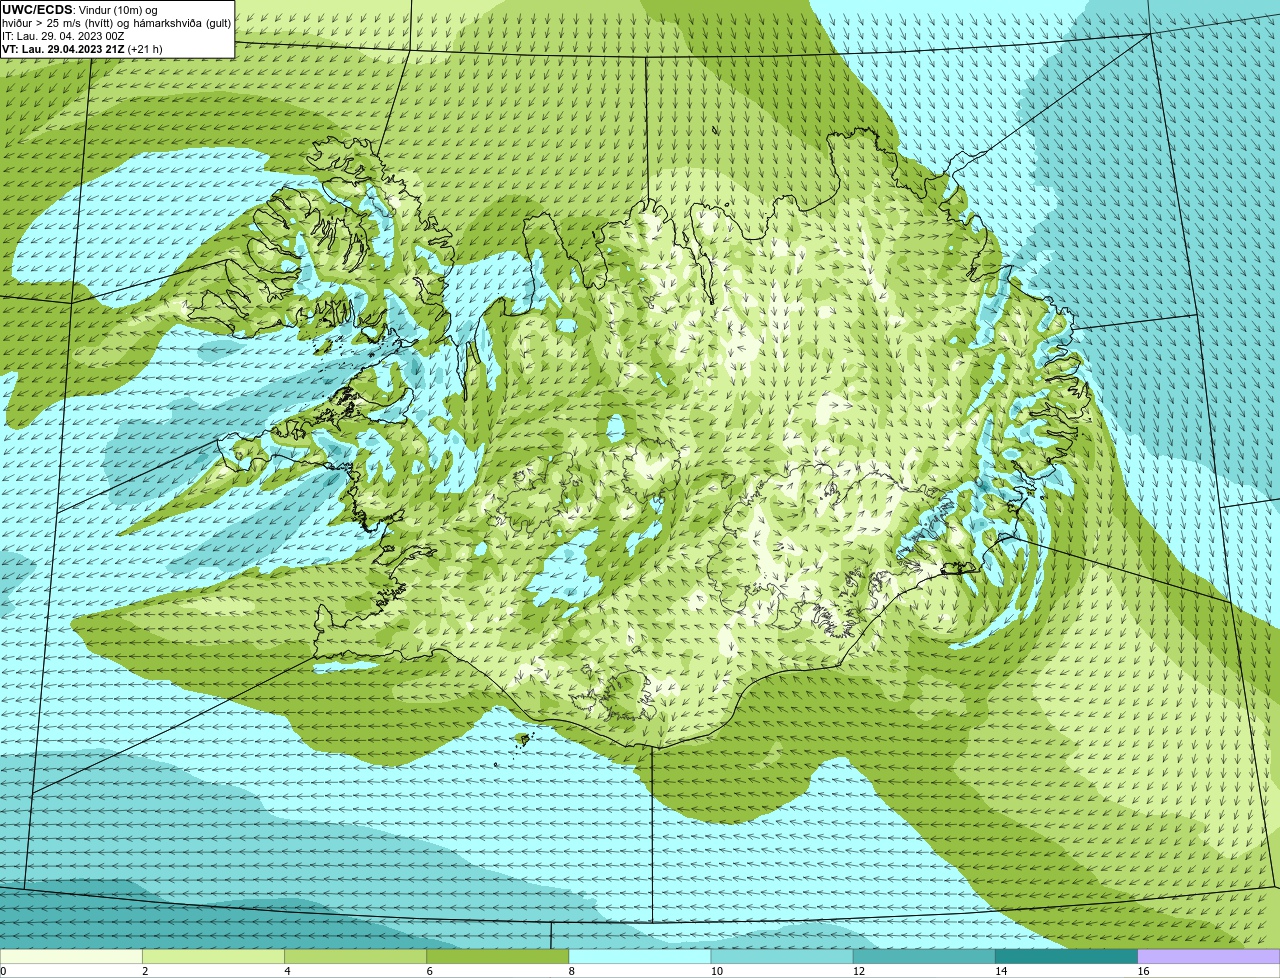Viewport: 1280px width, 978px height.
Task: Pick the cyan 10–12 colorbar segment
Action: [x=782, y=957]
